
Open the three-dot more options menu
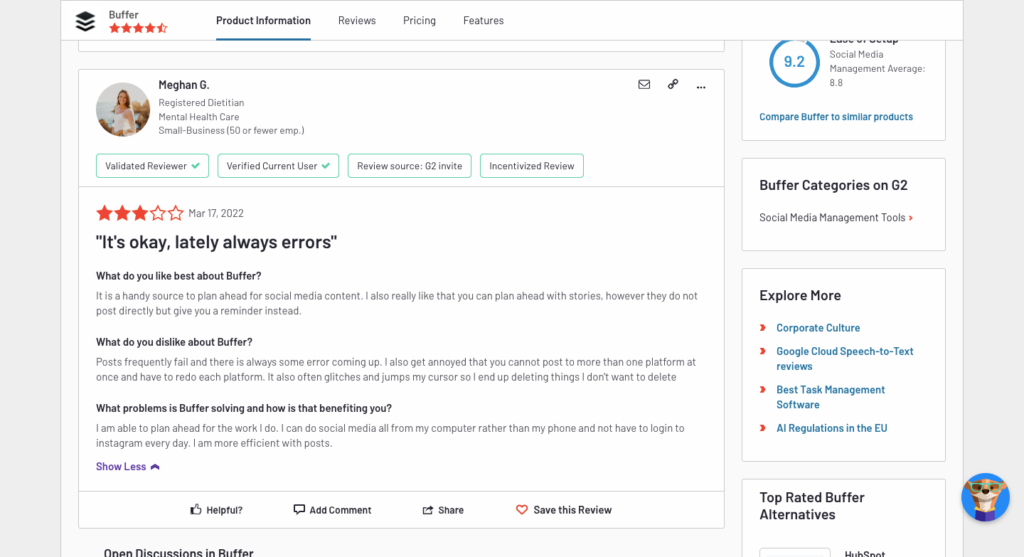(701, 86)
